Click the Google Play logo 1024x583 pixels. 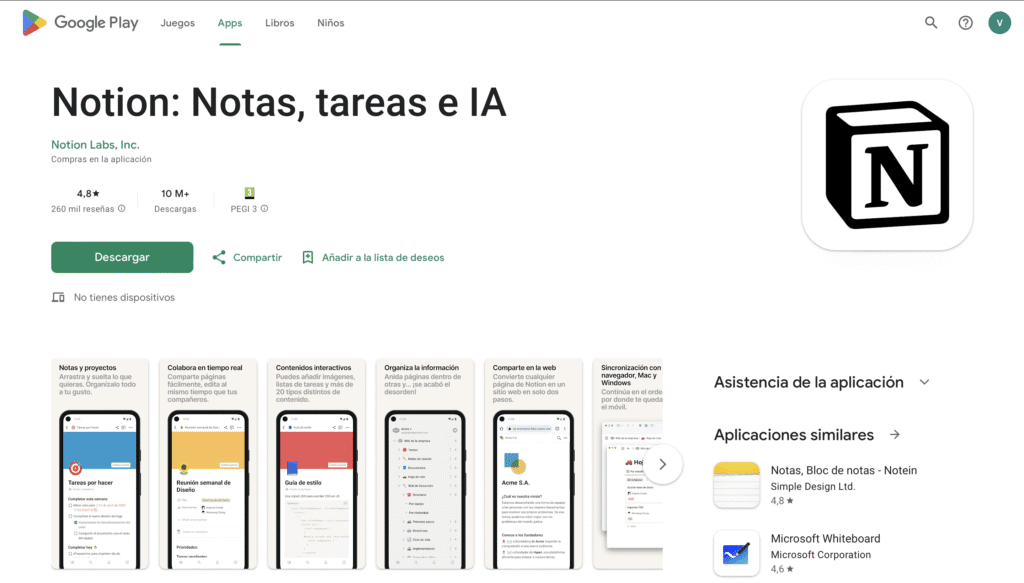point(80,23)
